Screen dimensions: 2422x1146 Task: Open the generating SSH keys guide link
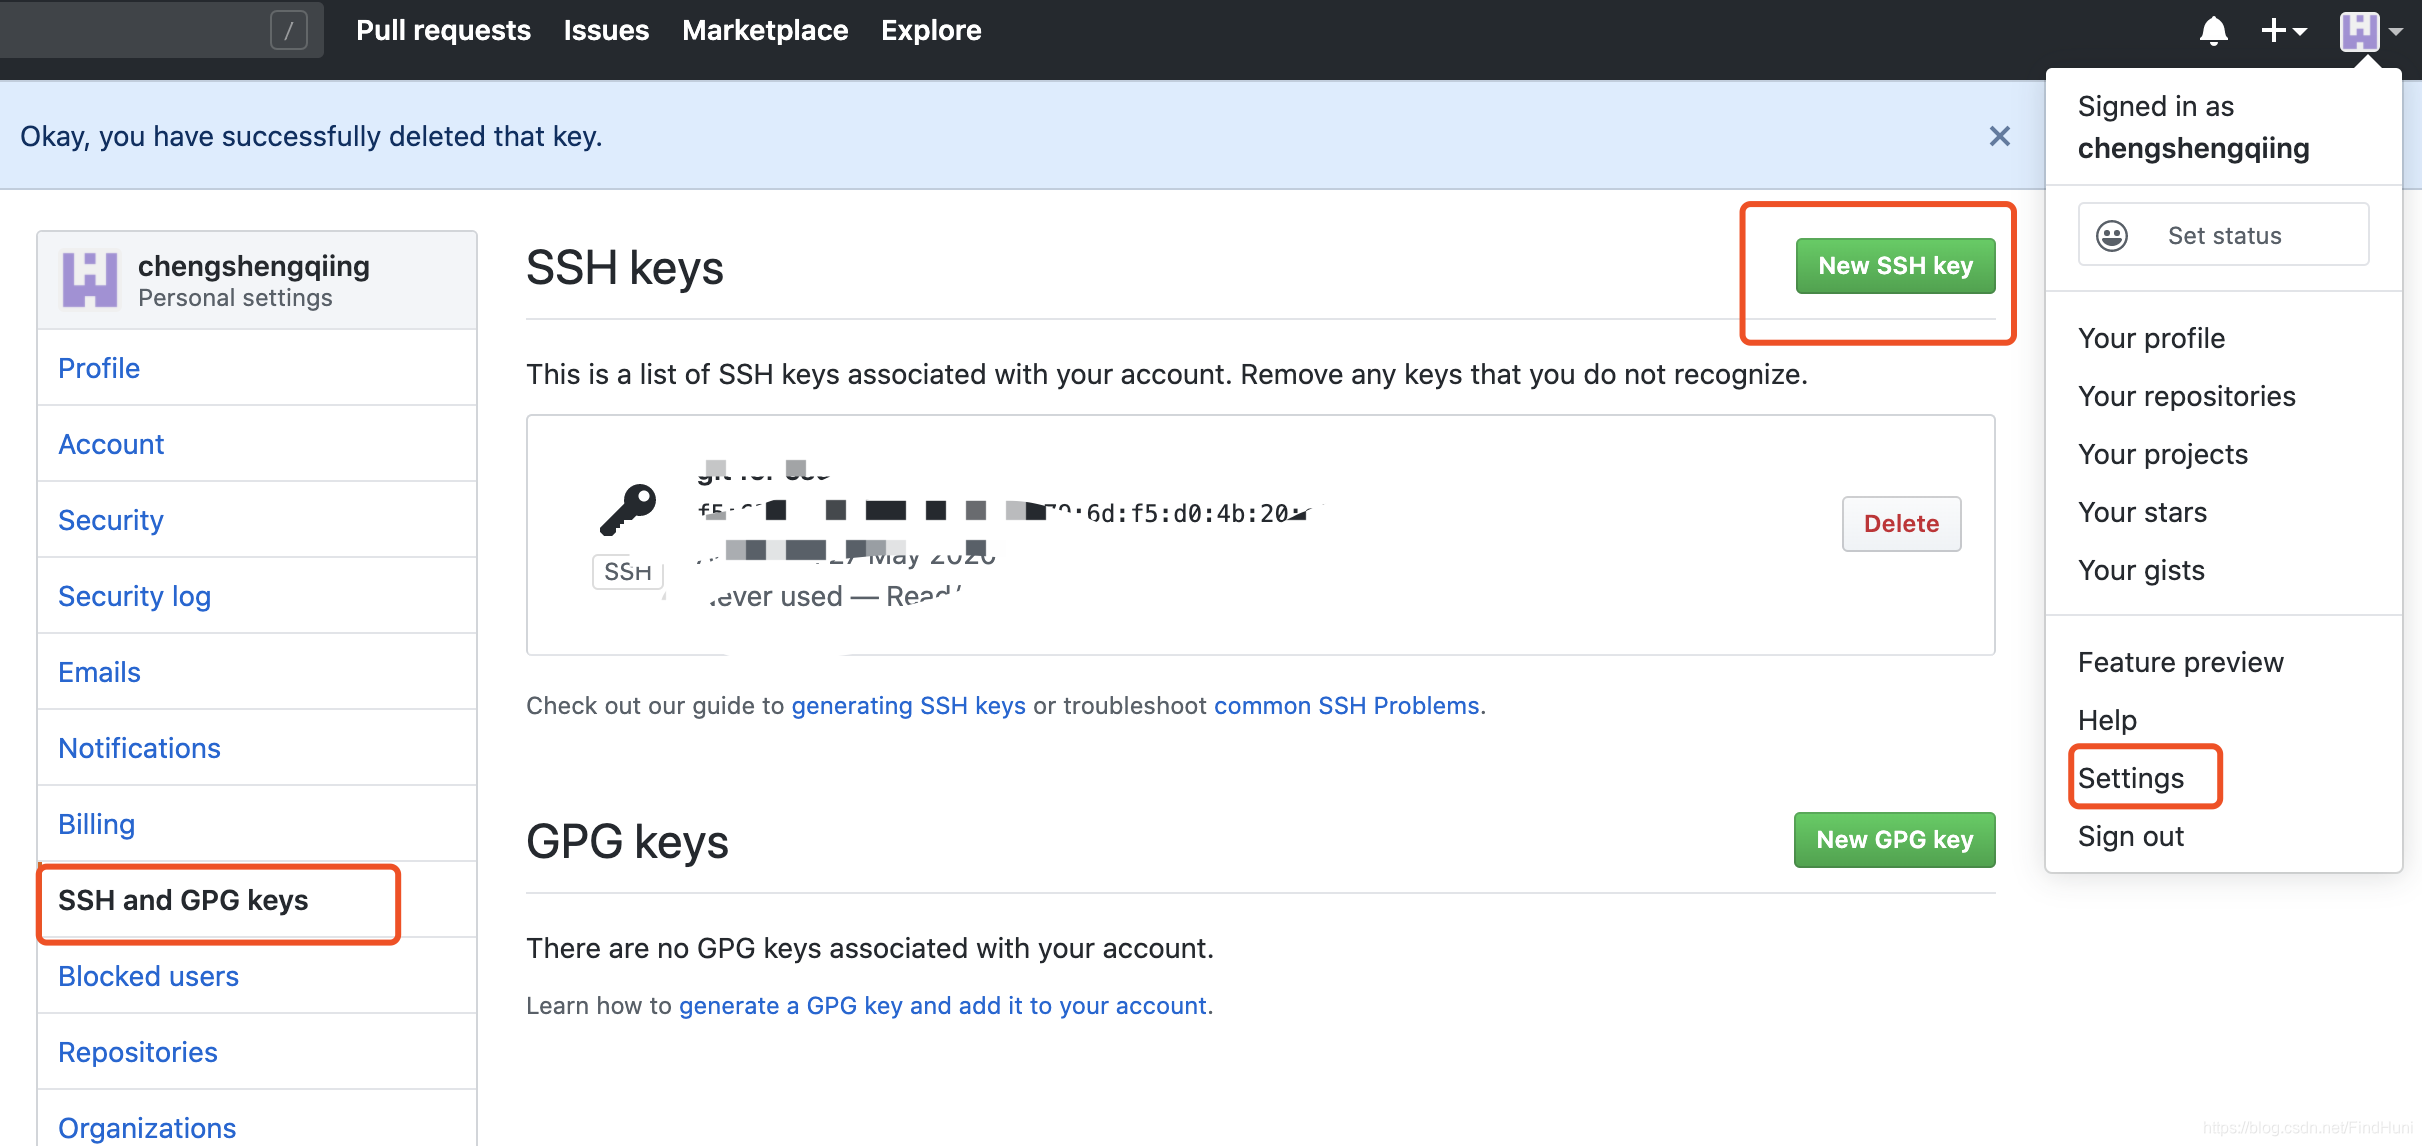click(x=908, y=706)
